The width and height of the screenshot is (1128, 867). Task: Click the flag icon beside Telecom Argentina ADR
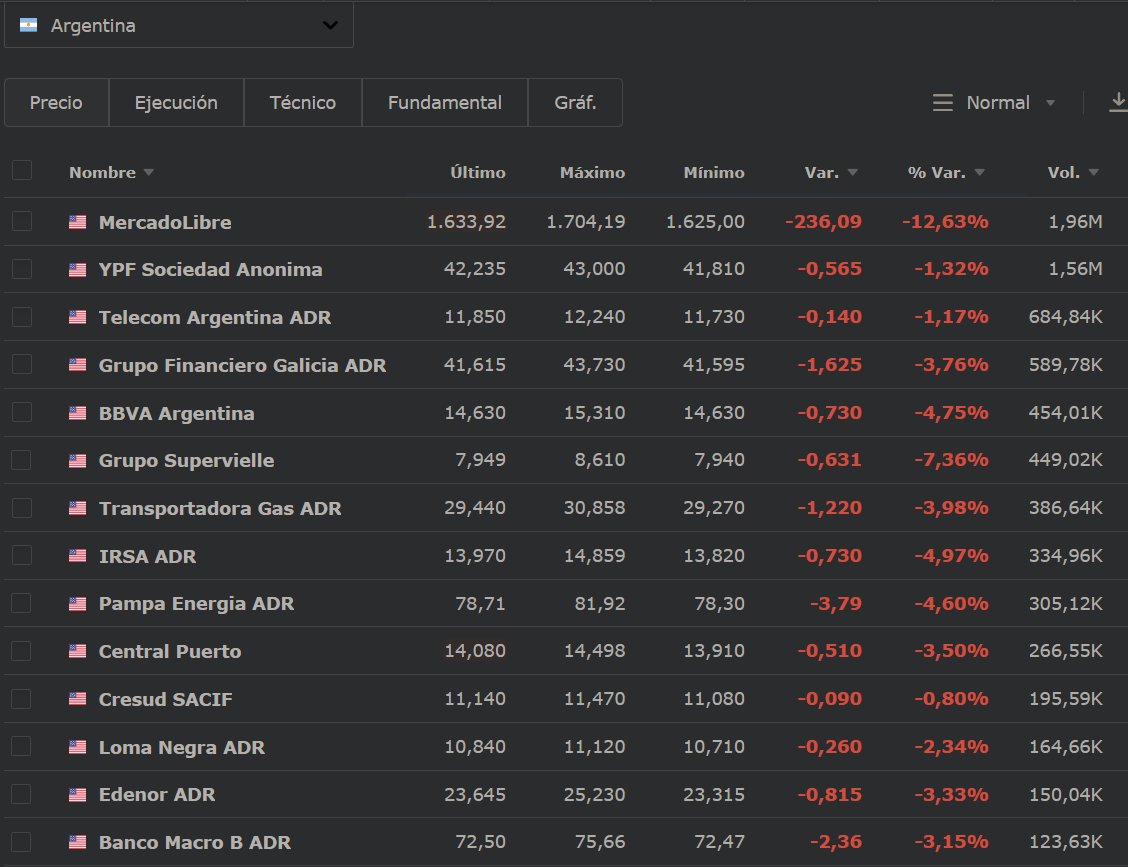[x=78, y=317]
